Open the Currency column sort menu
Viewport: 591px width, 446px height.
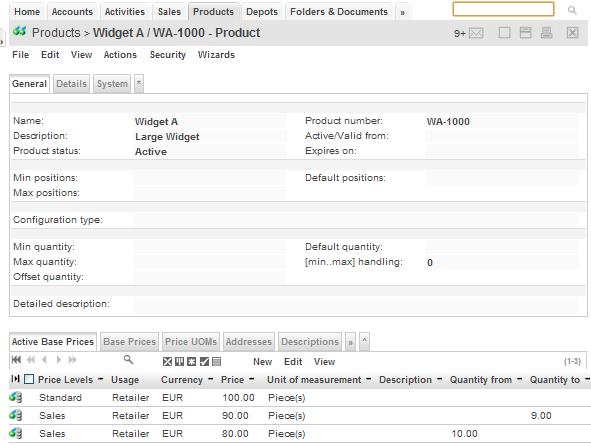click(210, 379)
